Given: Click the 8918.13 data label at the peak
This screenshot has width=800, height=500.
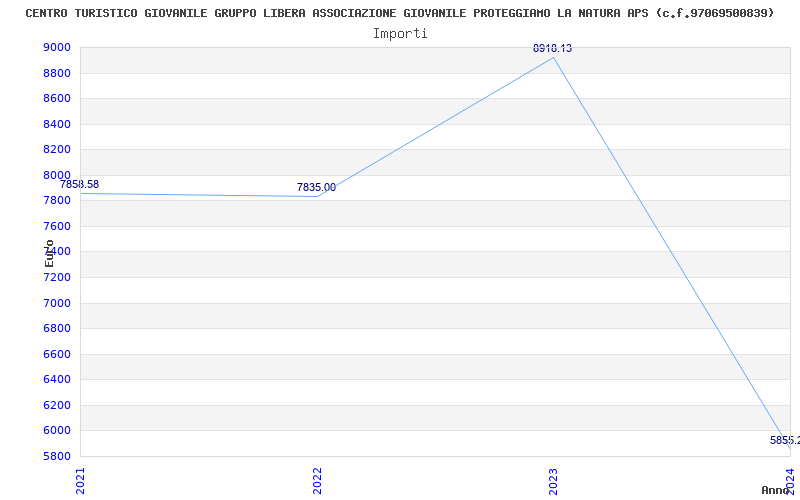Looking at the screenshot, I should 553,48.
